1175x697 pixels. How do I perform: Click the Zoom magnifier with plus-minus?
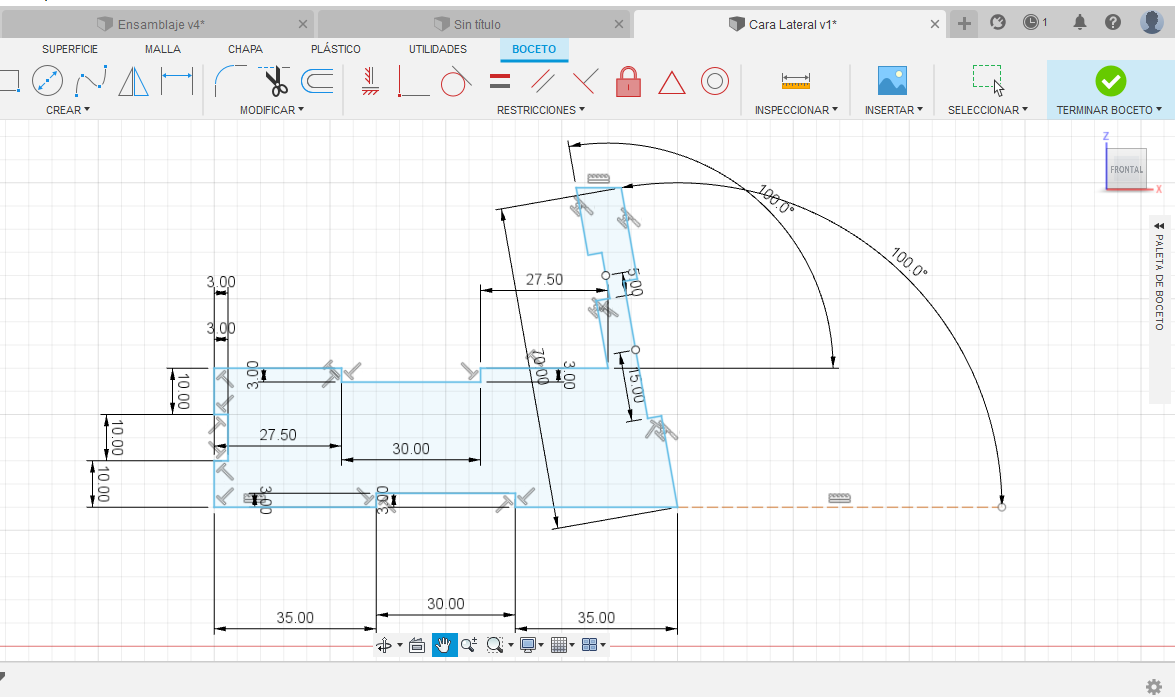pyautogui.click(x=469, y=645)
